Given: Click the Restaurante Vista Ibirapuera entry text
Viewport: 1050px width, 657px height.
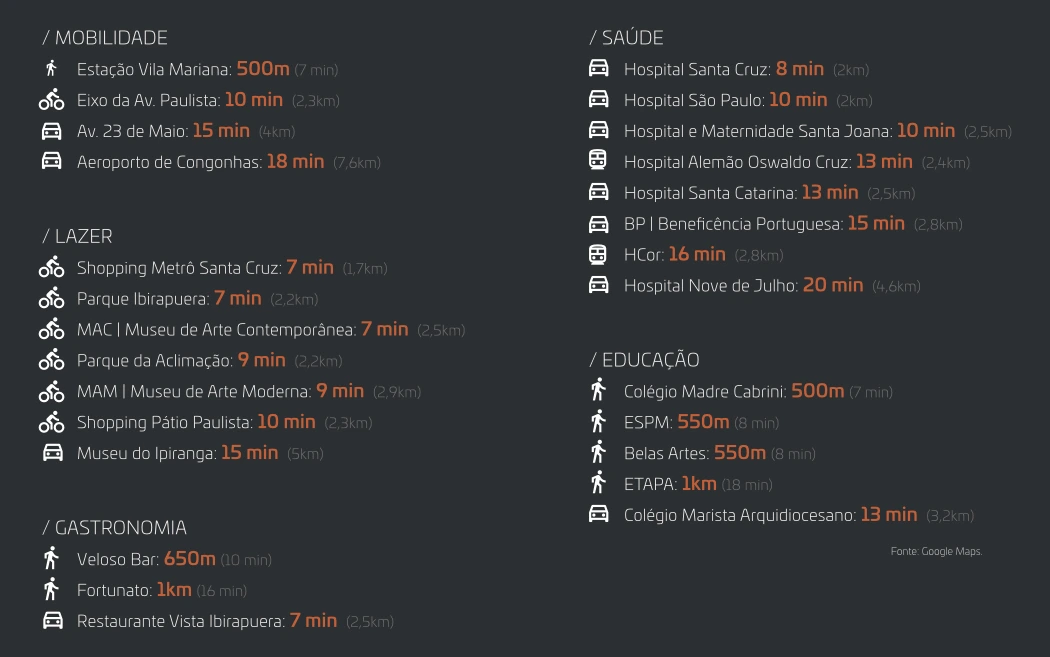Looking at the screenshot, I should pos(180,621).
